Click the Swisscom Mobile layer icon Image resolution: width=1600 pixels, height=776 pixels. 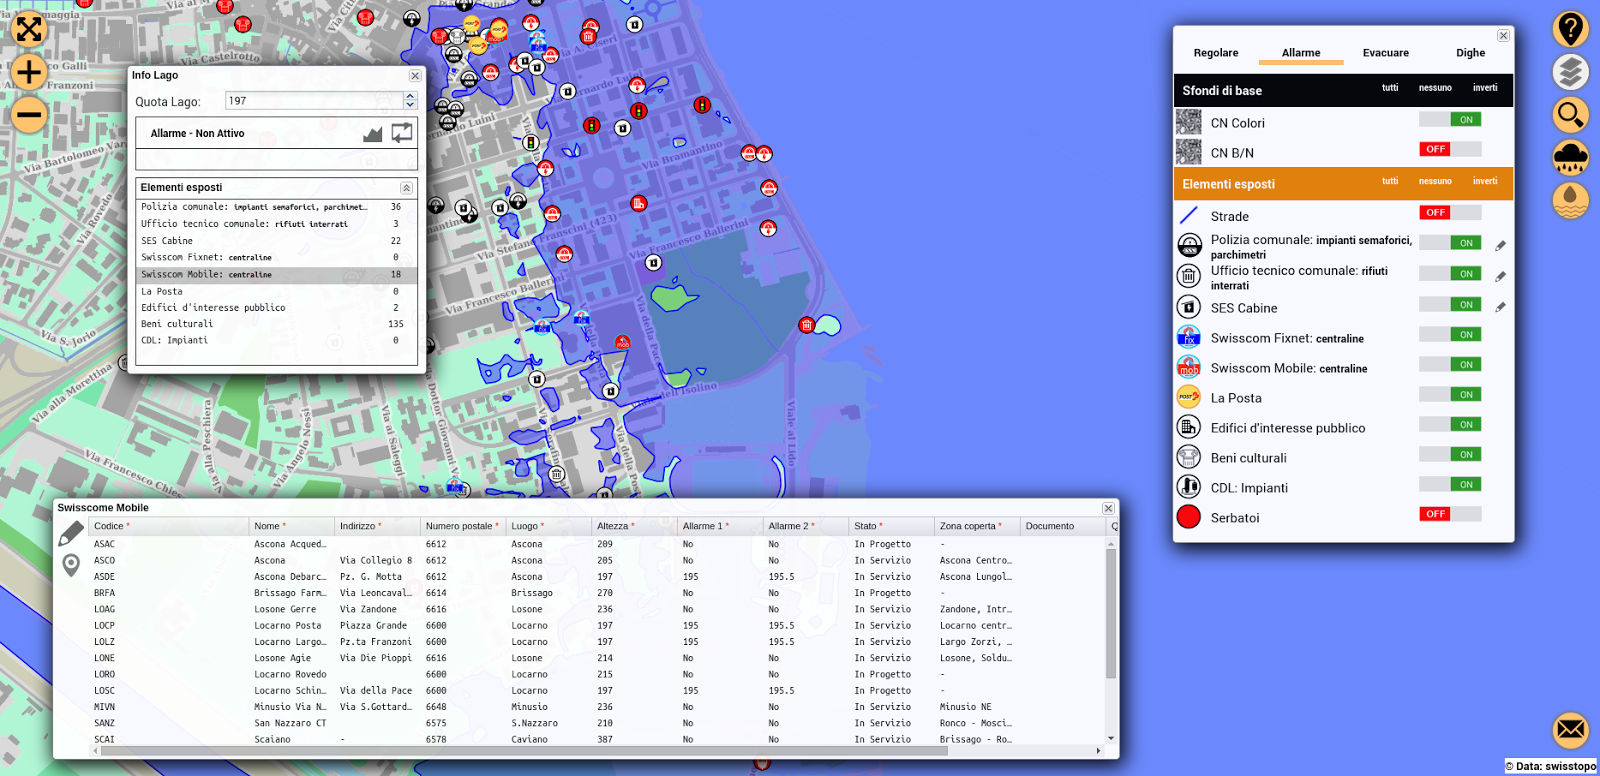click(x=1189, y=367)
